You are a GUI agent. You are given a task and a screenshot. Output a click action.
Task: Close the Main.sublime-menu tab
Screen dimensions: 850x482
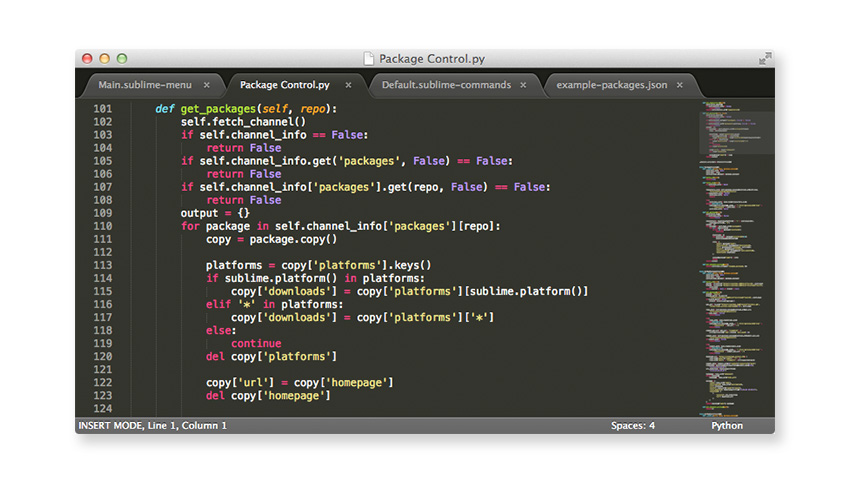[x=207, y=85]
